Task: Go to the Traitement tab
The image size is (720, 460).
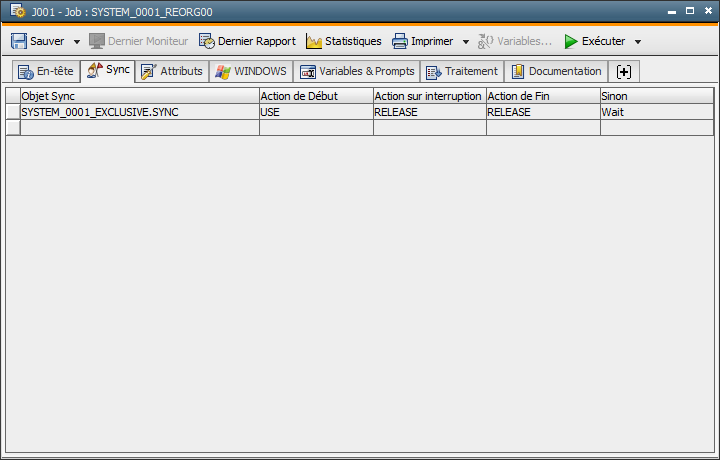Action: 461,72
